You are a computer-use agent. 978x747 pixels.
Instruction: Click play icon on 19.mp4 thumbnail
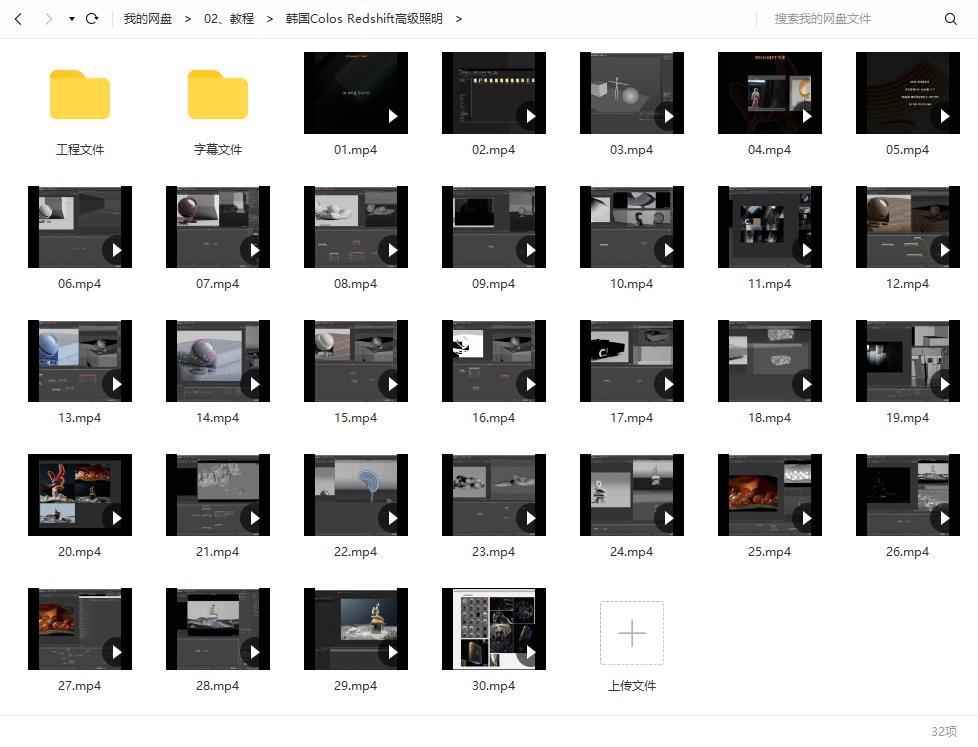[x=944, y=384]
